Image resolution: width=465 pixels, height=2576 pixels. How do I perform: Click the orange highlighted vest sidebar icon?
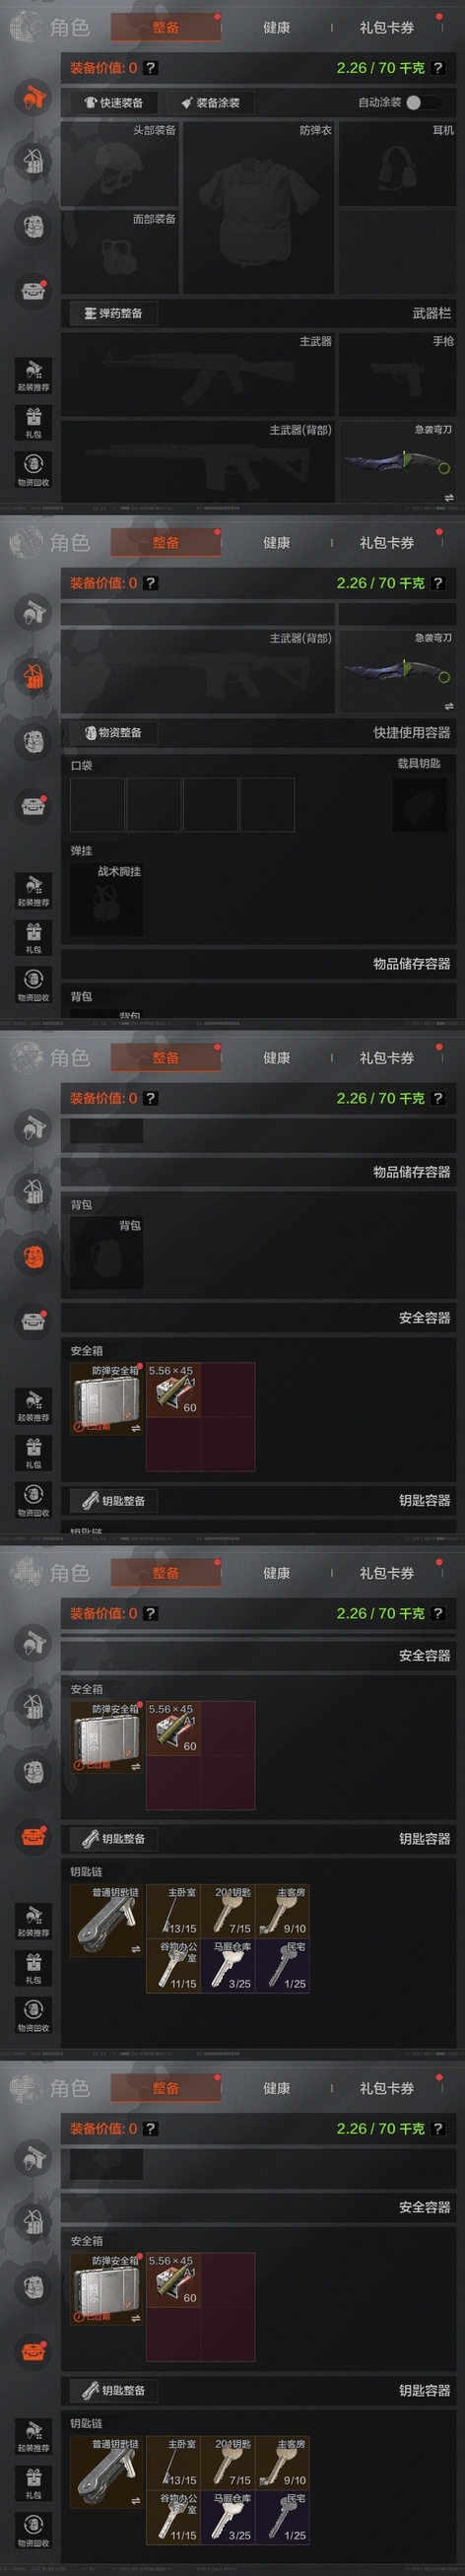tap(34, 677)
